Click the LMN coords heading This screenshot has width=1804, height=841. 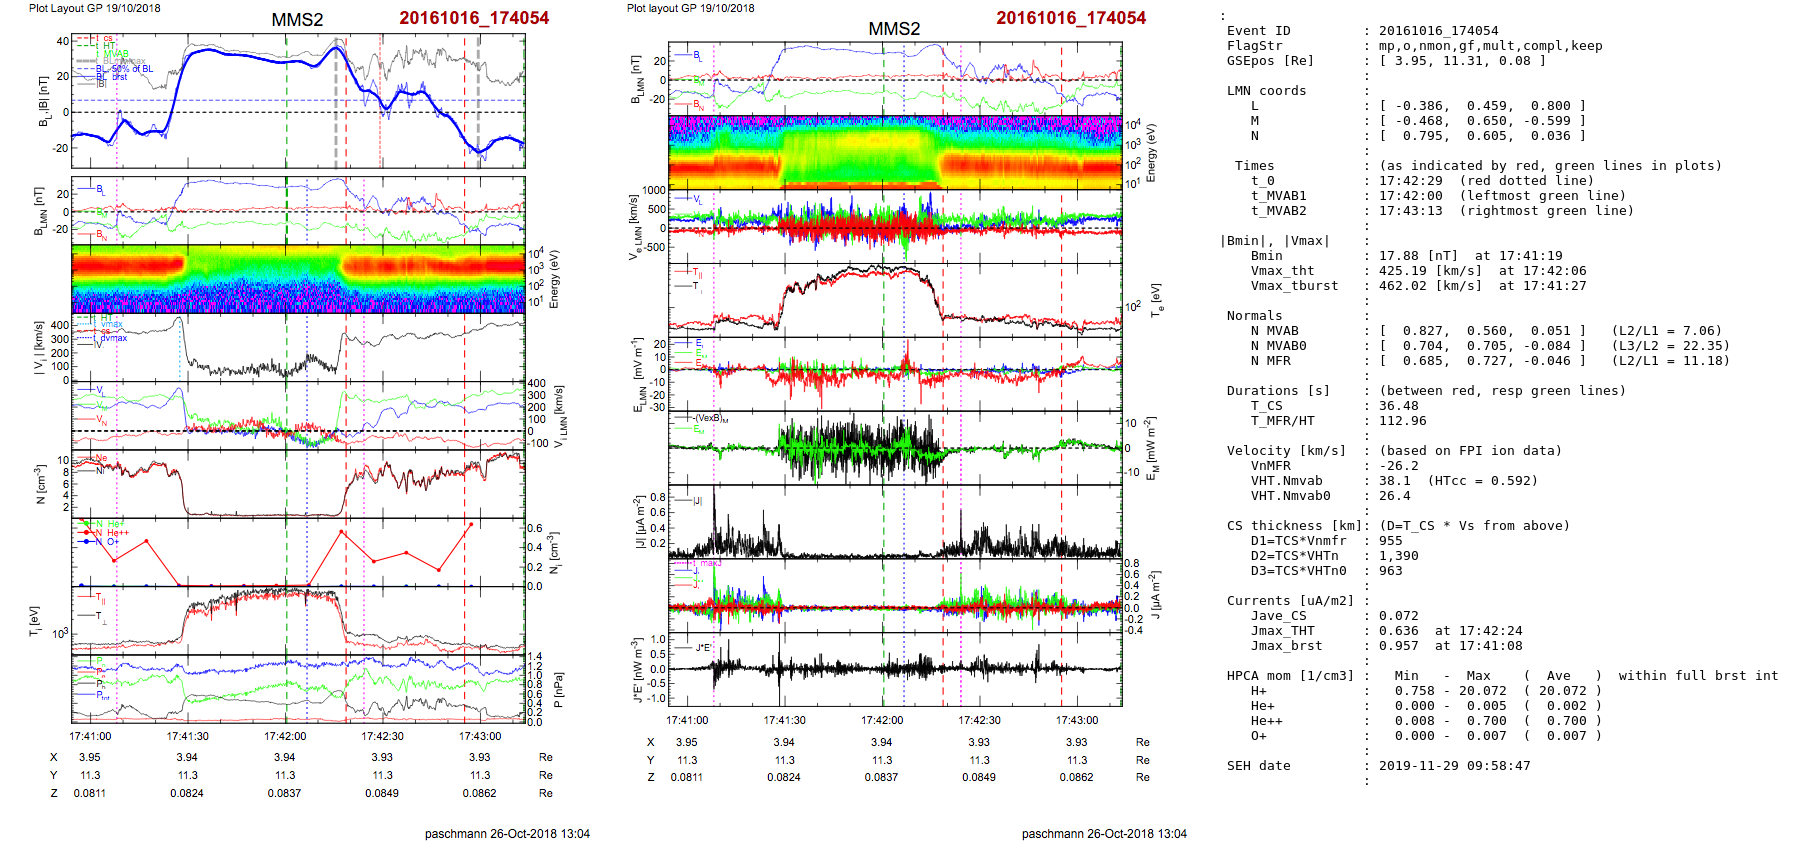coord(1267,91)
